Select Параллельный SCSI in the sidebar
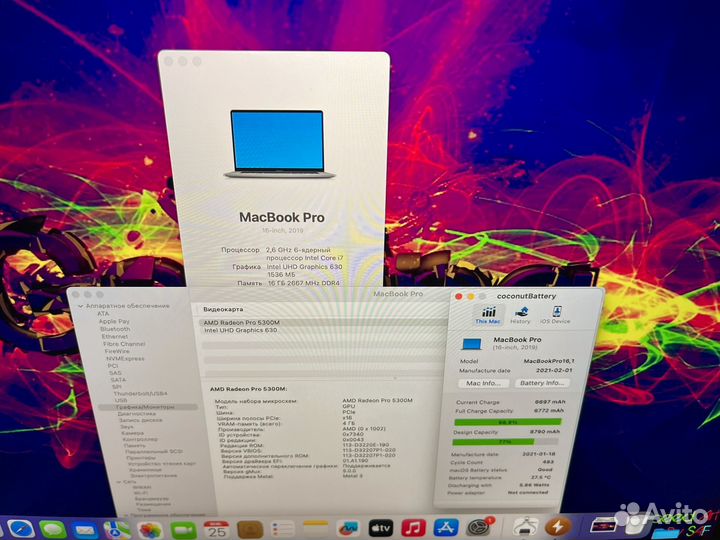Image resolution: width=720 pixels, height=540 pixels. (x=154, y=451)
